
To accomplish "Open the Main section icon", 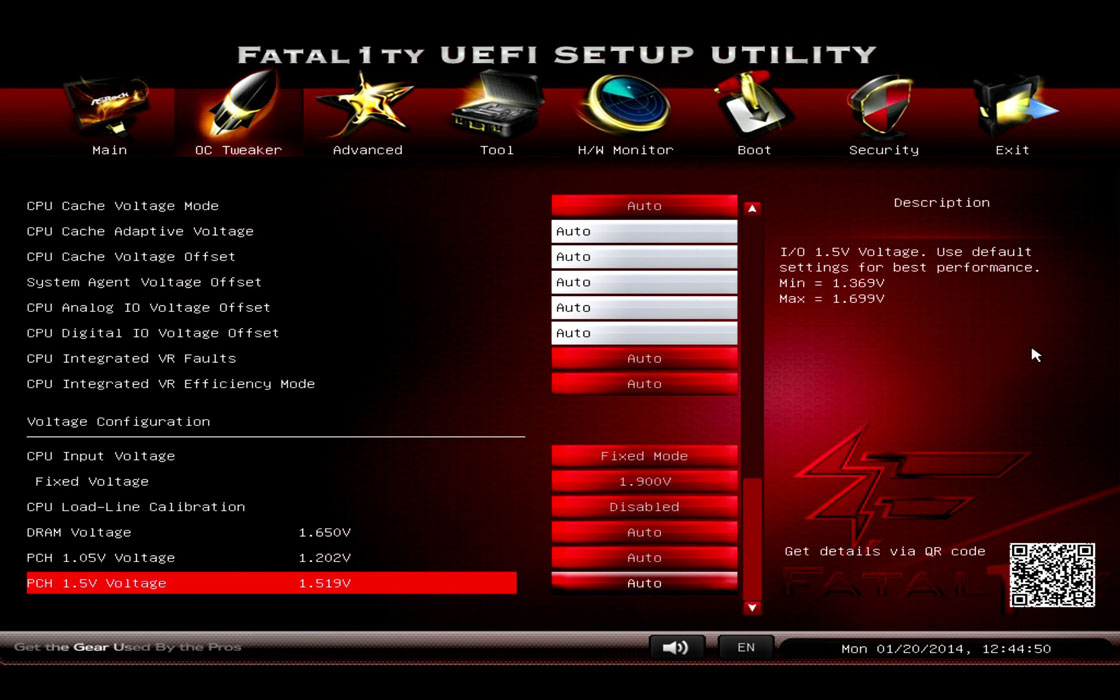I will (x=108, y=110).
